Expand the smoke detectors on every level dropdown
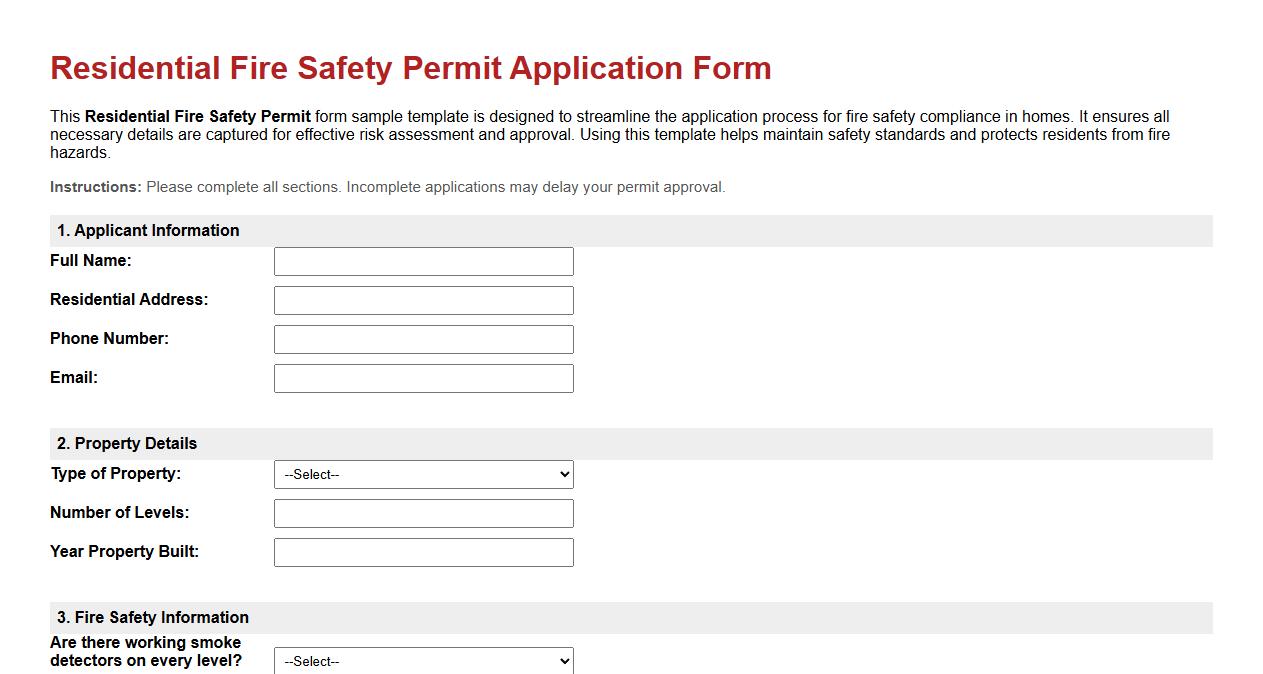 click(423, 661)
